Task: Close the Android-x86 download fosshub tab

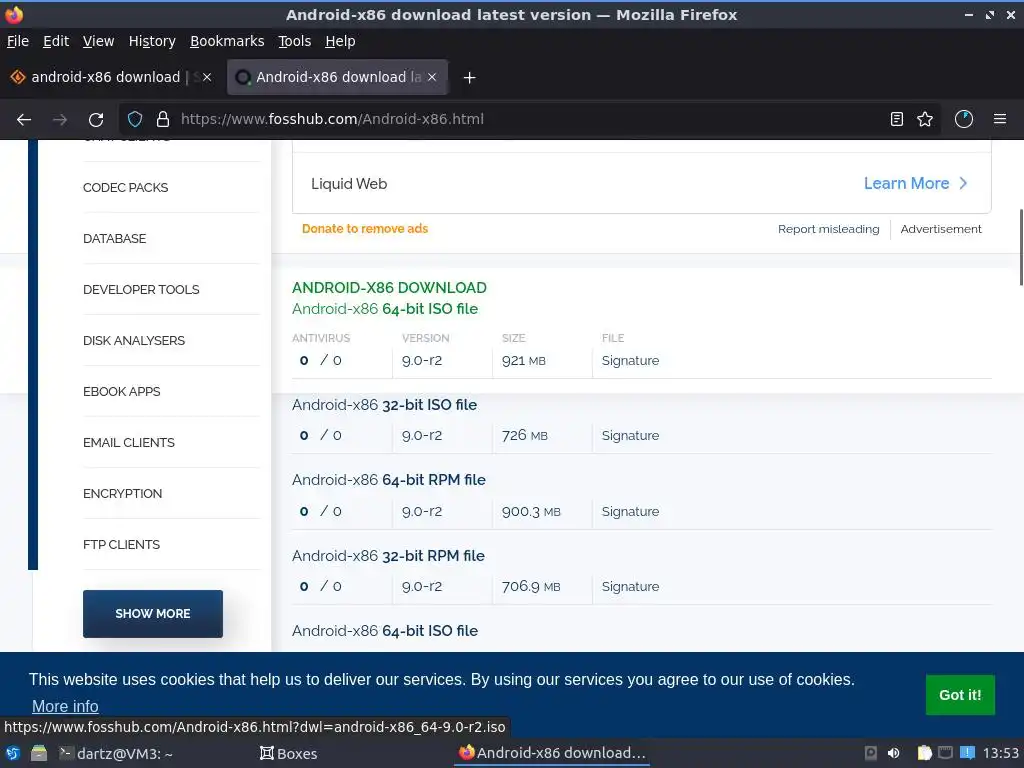Action: (x=432, y=77)
